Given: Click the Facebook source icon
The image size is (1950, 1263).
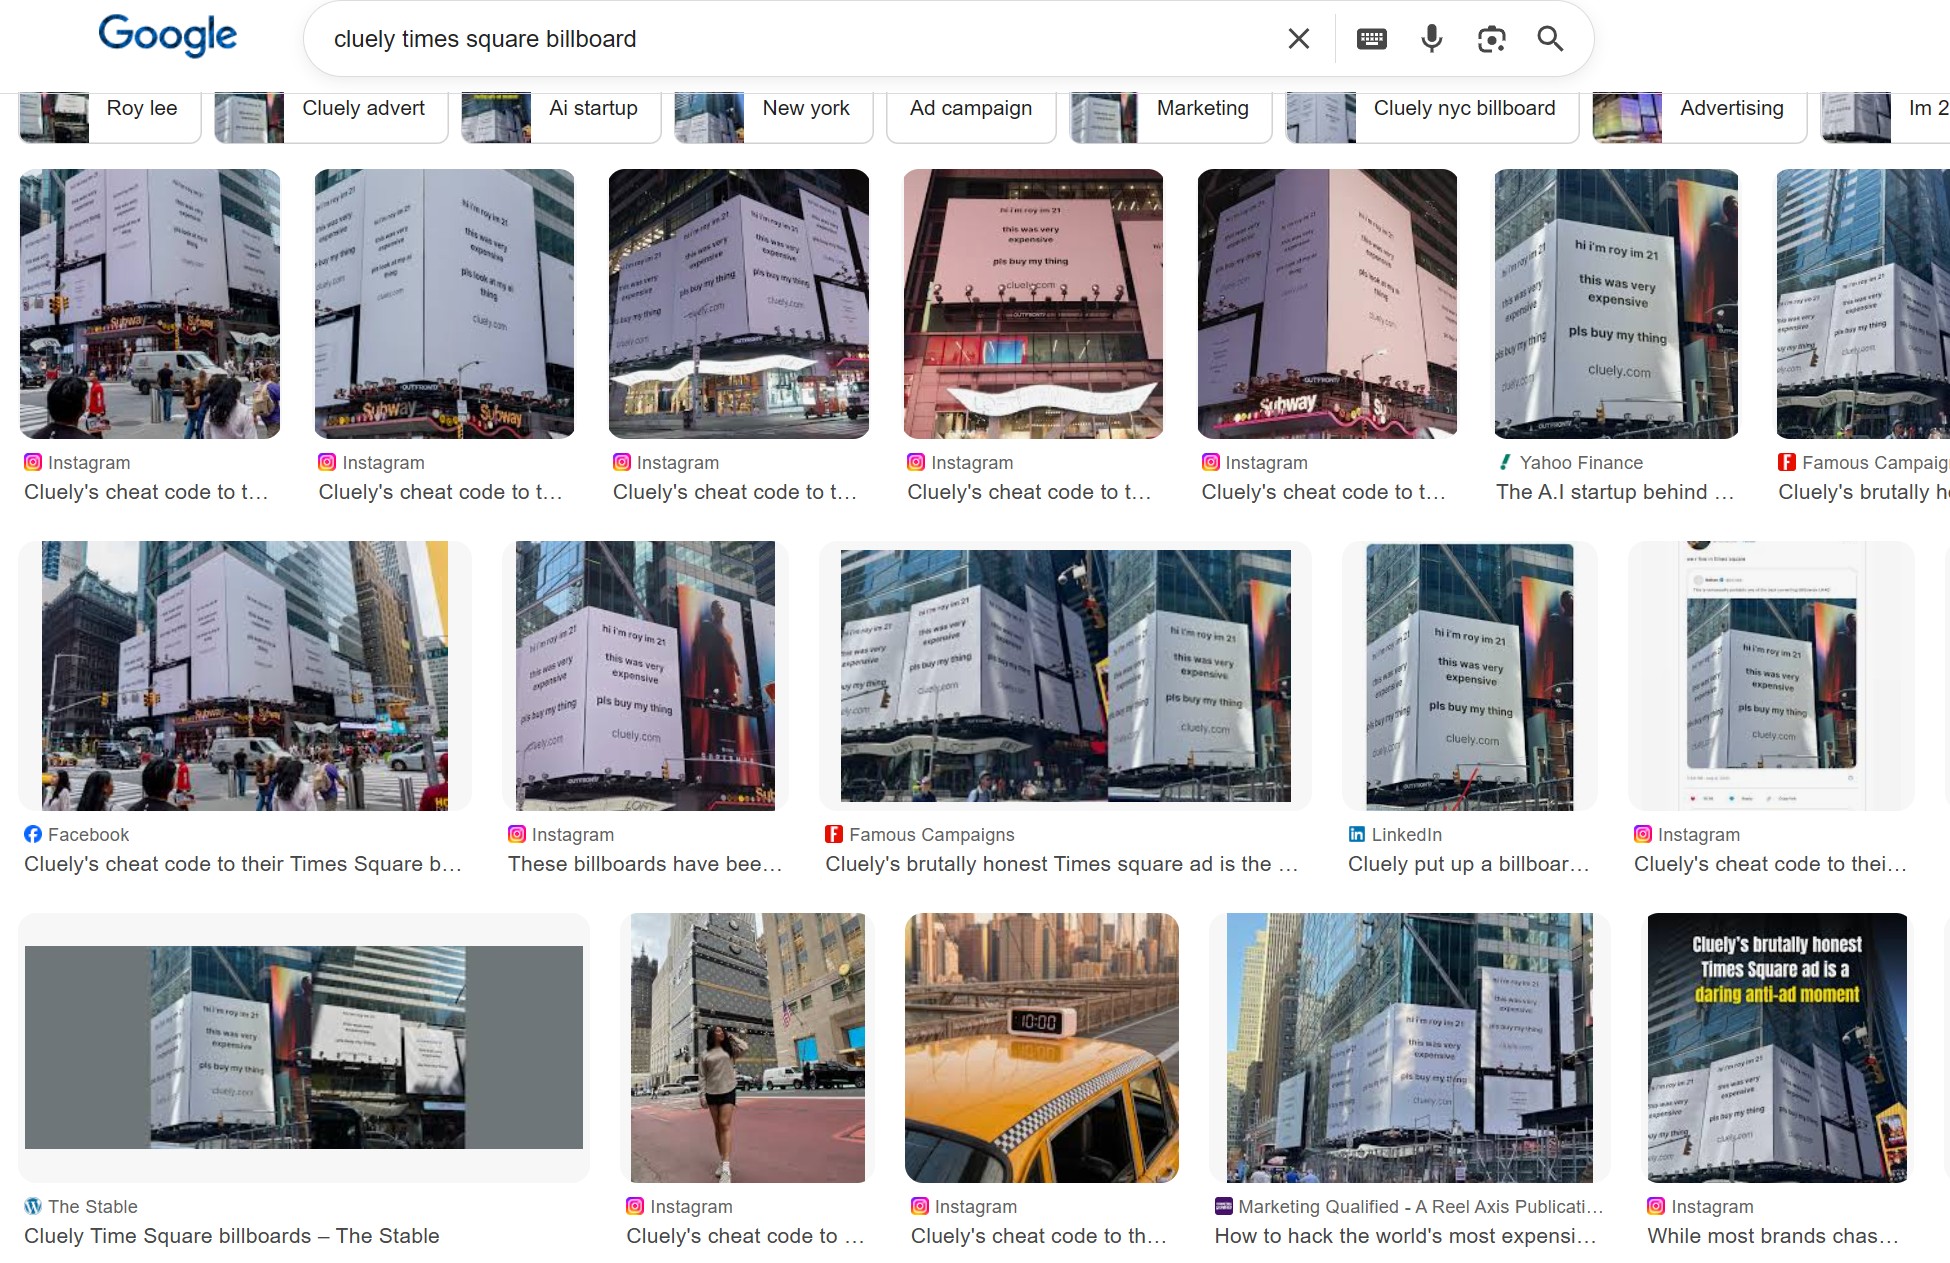Looking at the screenshot, I should tap(33, 834).
